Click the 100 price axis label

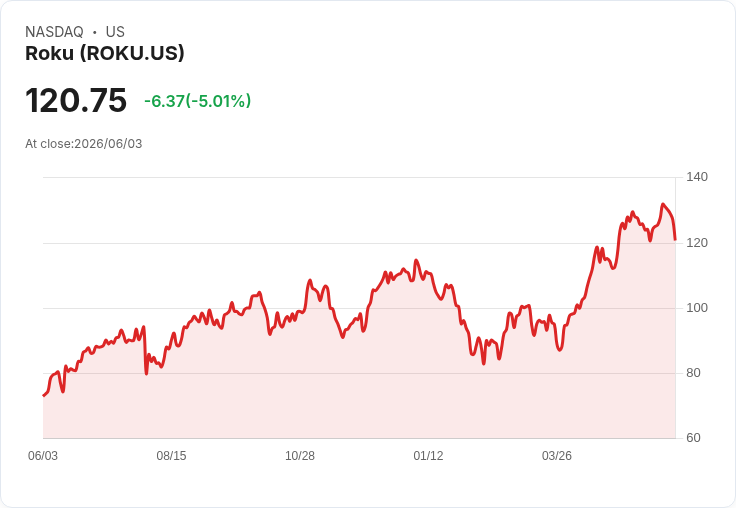pyautogui.click(x=697, y=308)
